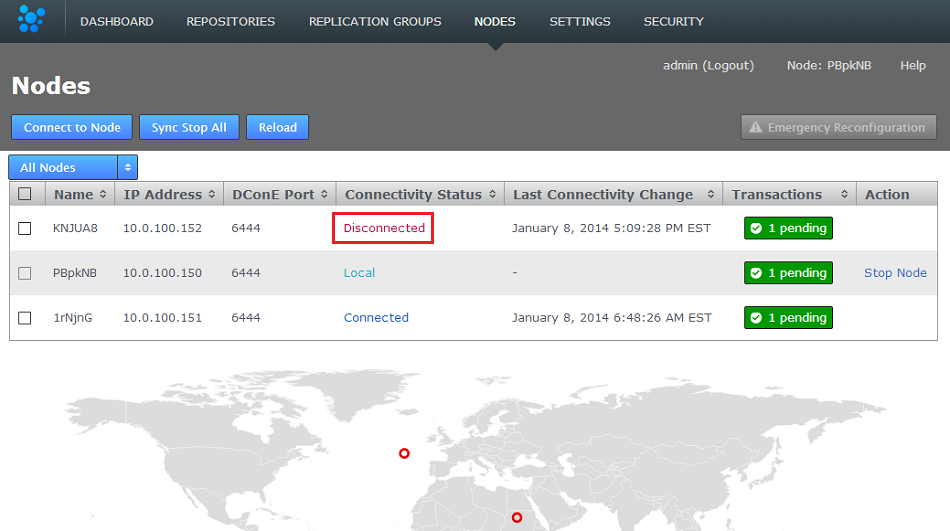
Task: Click IP address 10.0.100.152
Action: [162, 228]
